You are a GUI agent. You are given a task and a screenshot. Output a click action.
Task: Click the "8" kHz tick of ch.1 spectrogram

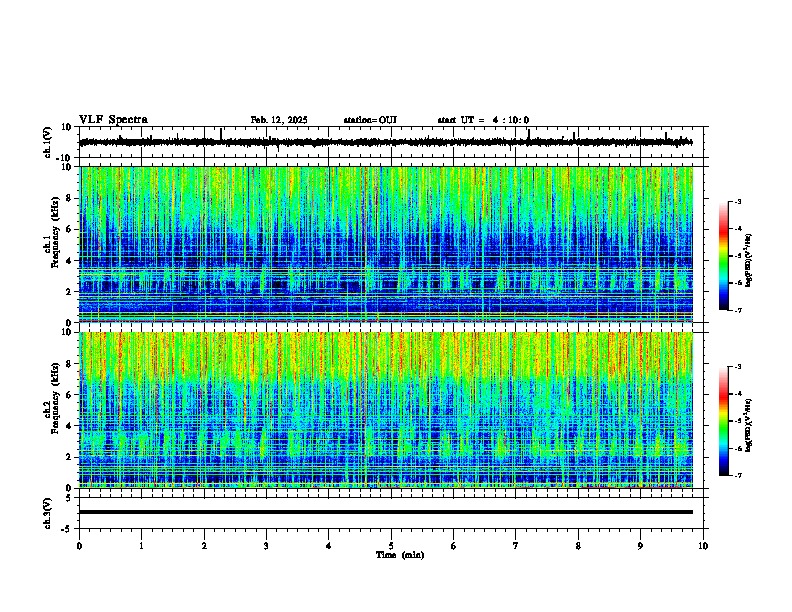[x=70, y=198]
